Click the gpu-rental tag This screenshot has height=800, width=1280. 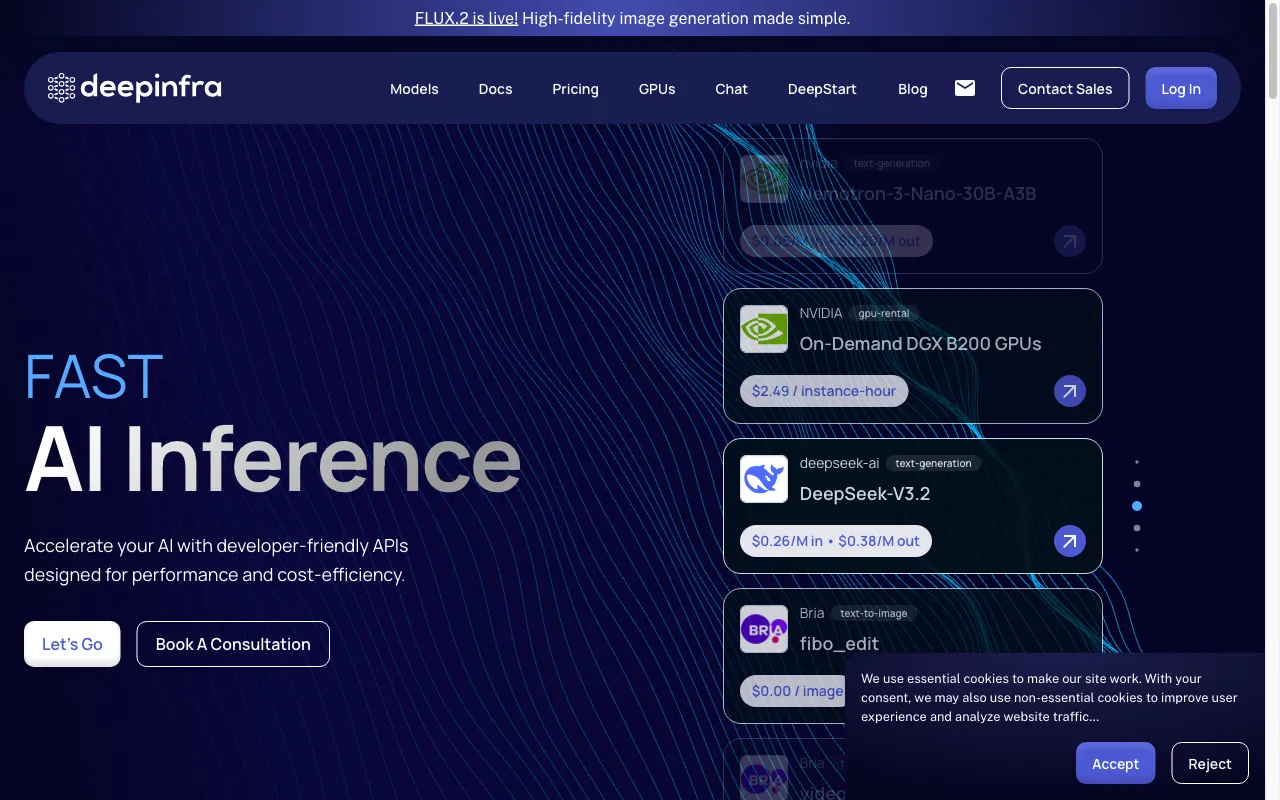pos(884,313)
